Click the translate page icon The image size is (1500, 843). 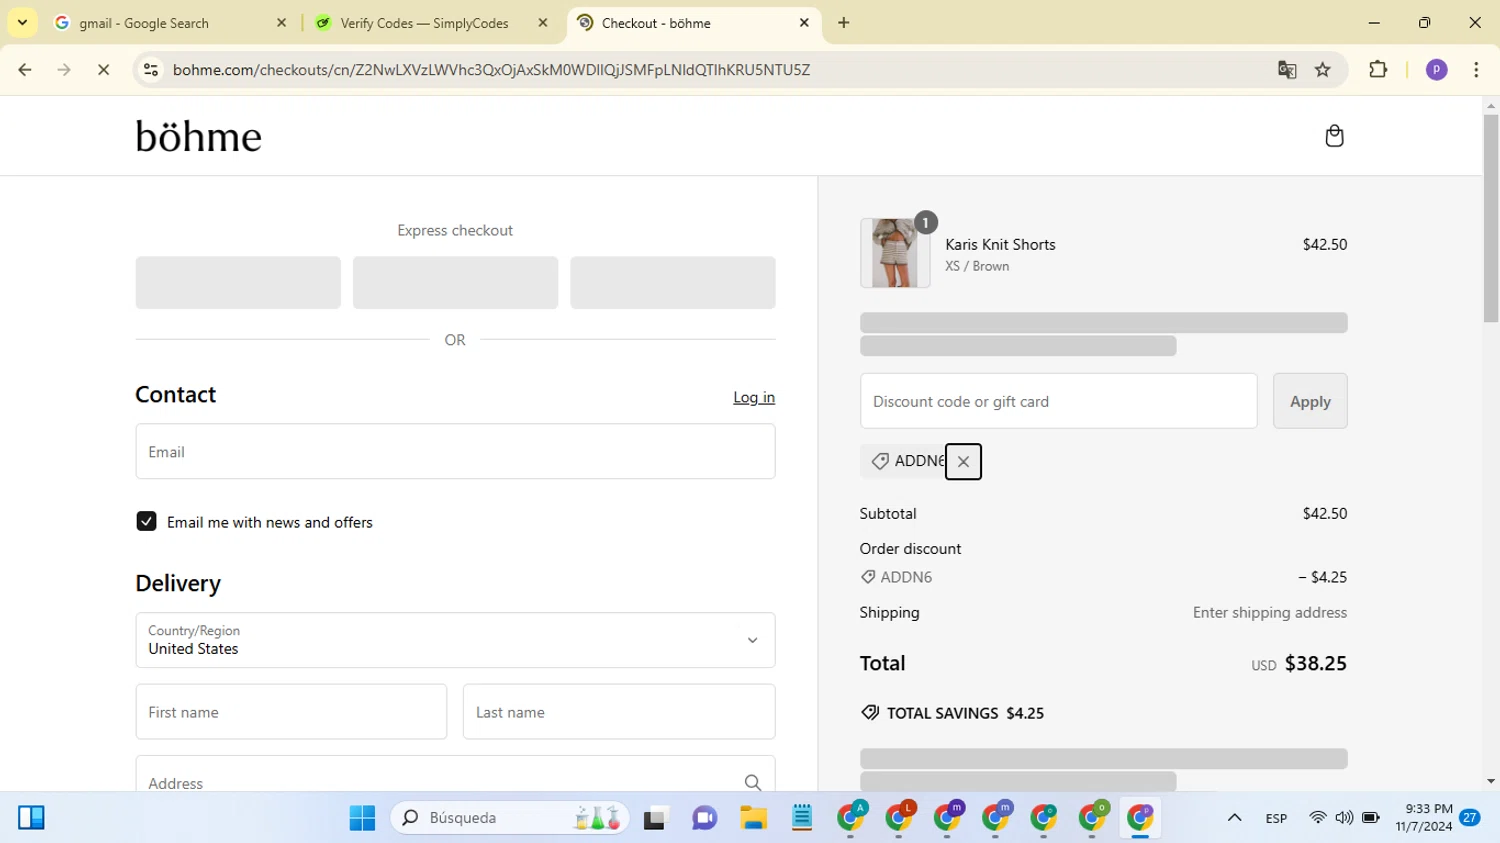point(1287,70)
